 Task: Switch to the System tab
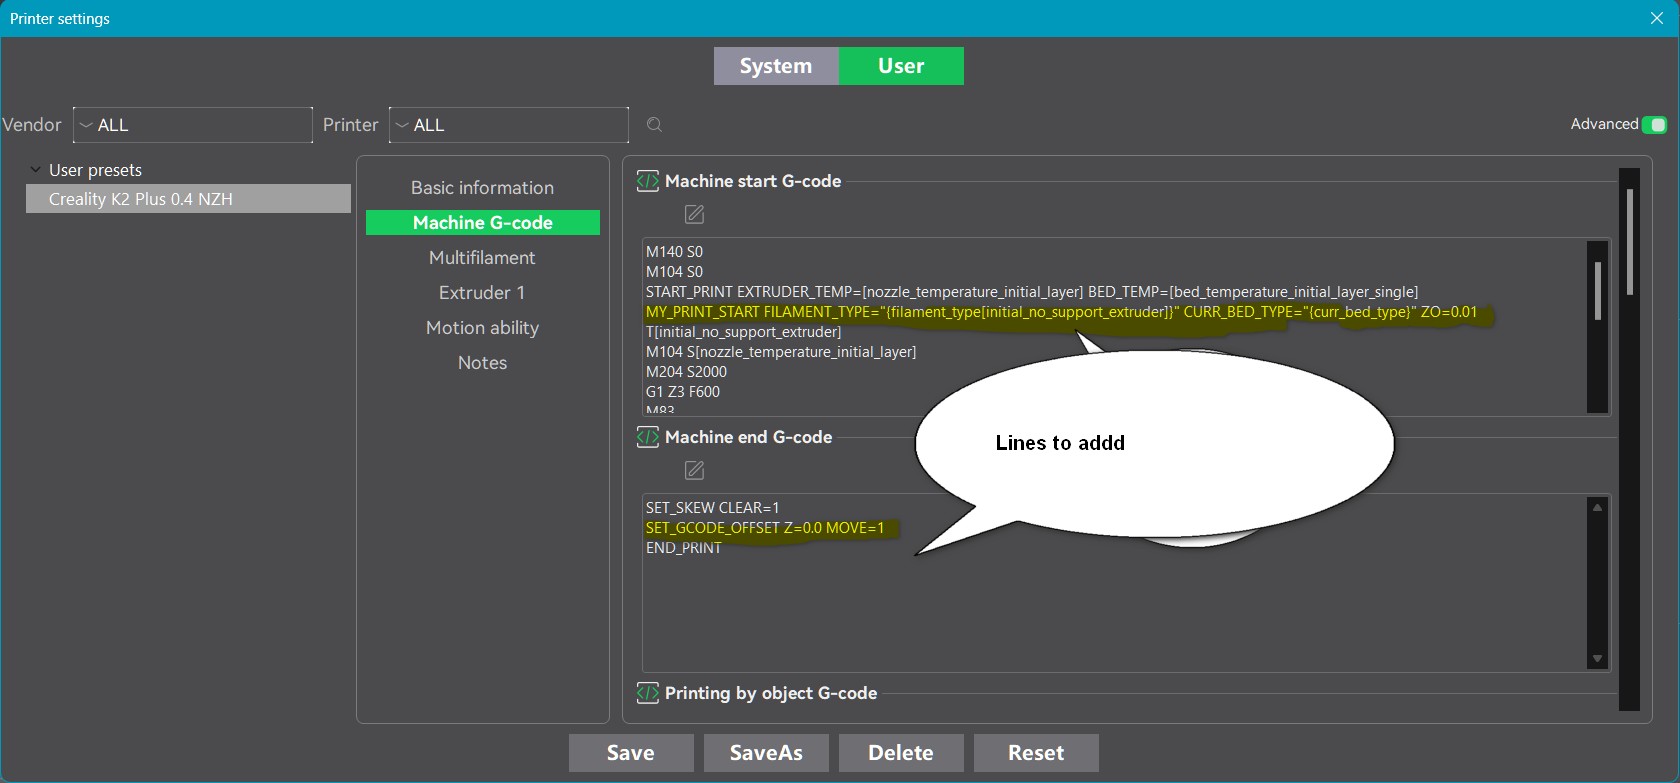776,66
